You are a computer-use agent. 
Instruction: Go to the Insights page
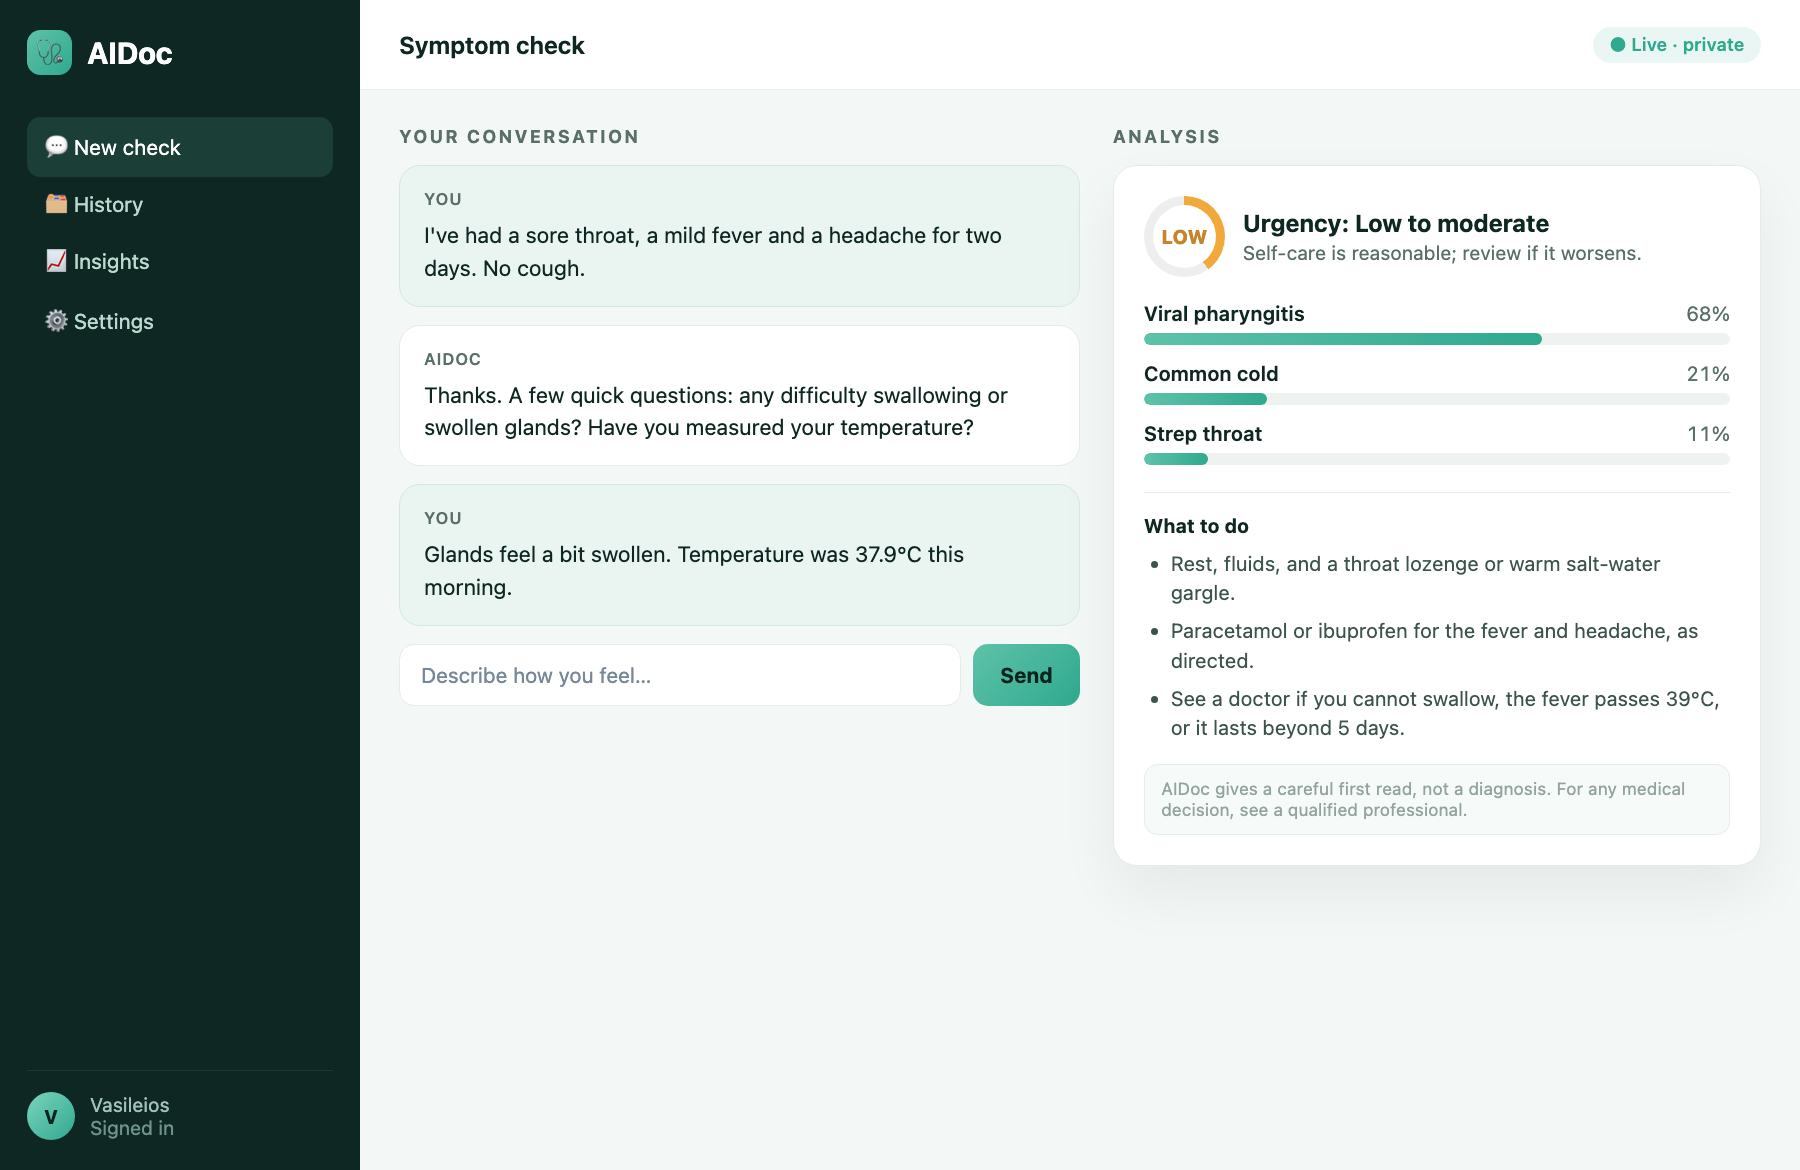click(180, 261)
